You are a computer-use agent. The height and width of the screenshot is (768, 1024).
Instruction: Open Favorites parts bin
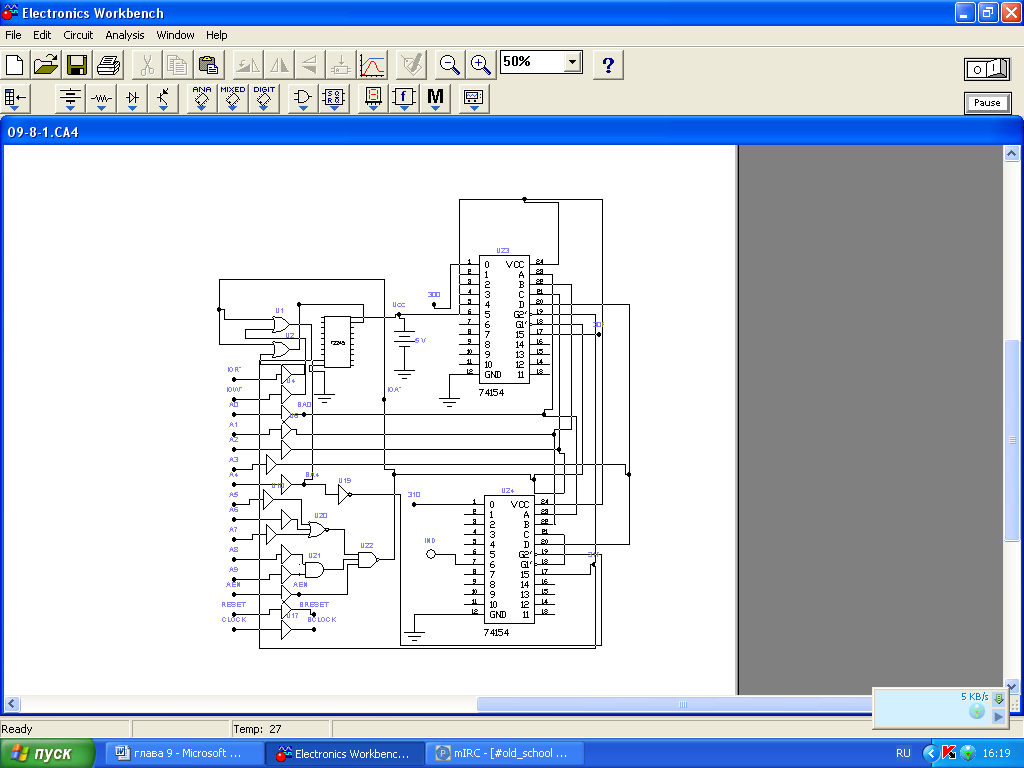(15, 98)
